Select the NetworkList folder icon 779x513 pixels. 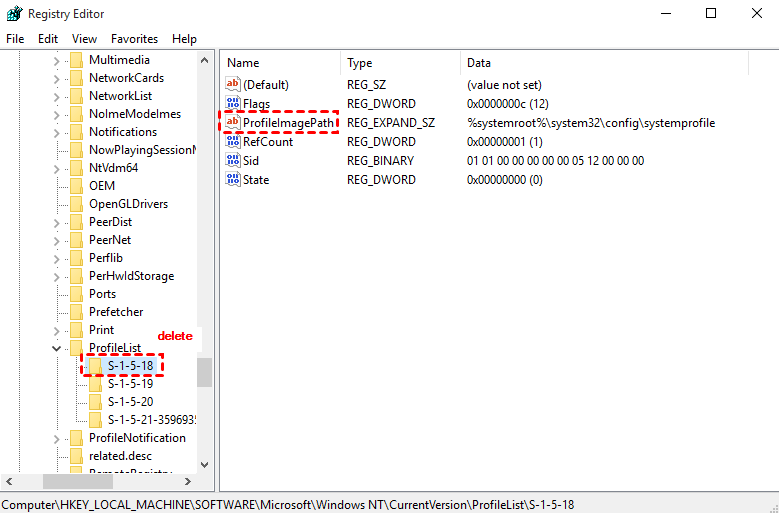77,96
